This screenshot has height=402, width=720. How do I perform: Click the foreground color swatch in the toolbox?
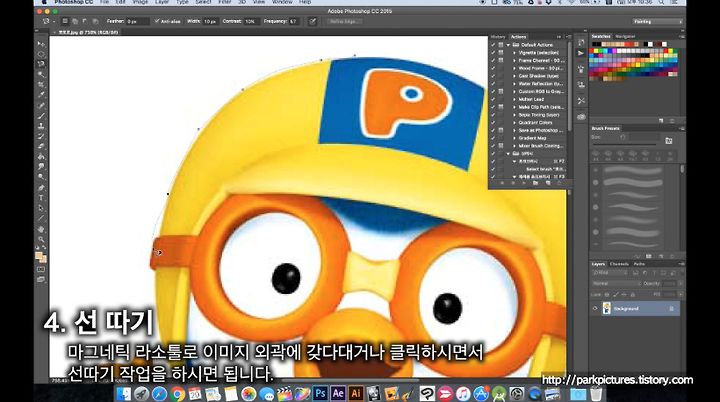pos(39,255)
